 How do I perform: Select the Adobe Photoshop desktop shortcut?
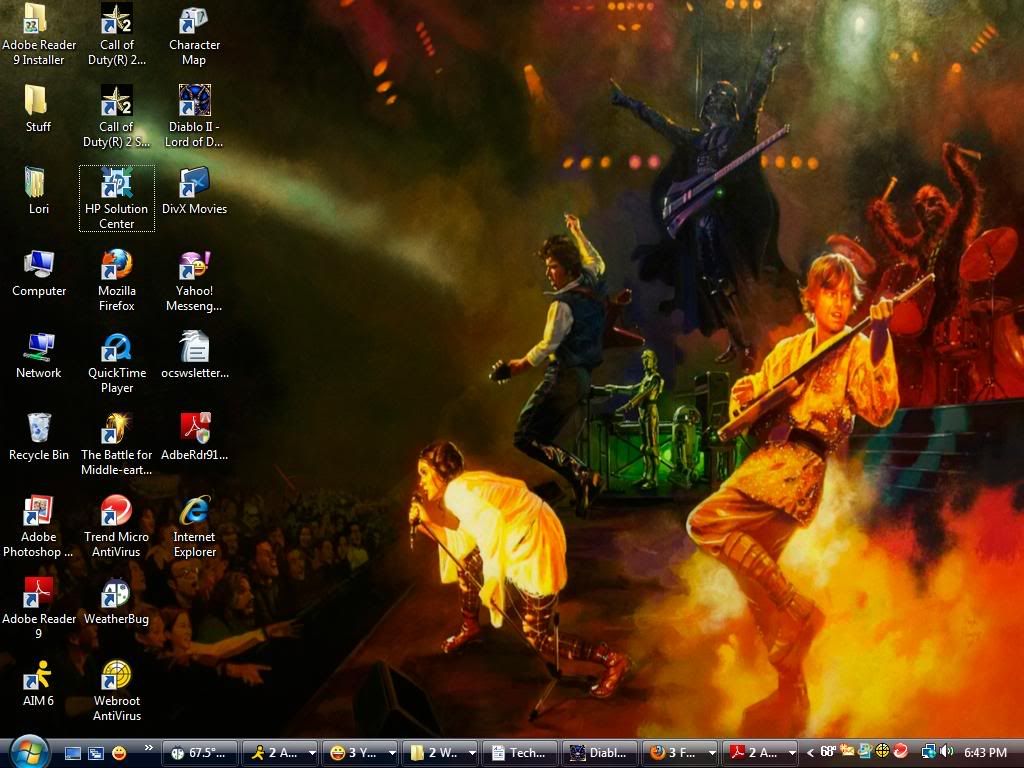[39, 512]
